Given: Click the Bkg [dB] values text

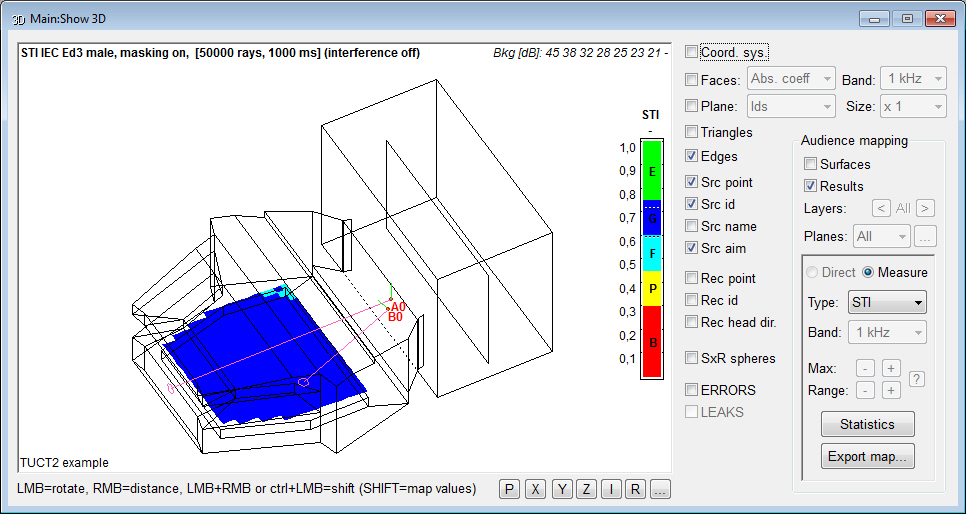Looking at the screenshot, I should pyautogui.click(x=580, y=53).
